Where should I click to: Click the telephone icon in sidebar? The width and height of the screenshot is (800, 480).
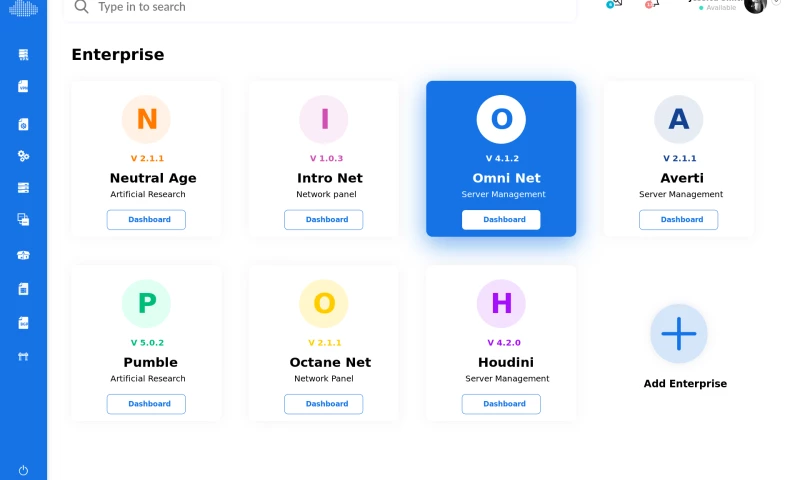23,255
